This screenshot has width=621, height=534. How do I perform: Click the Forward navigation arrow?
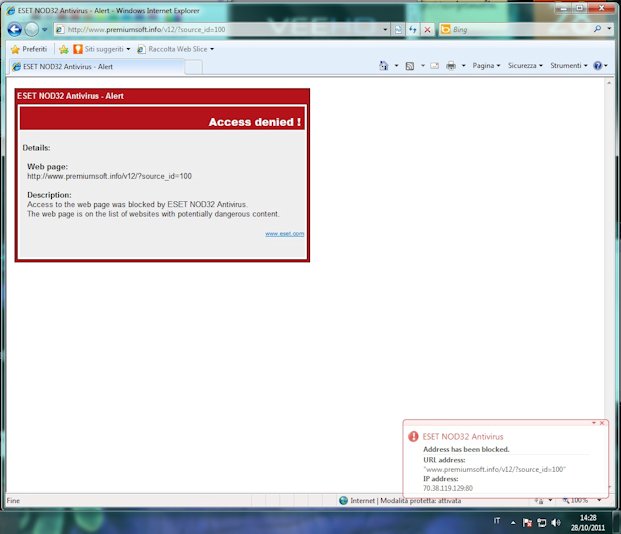(32, 29)
